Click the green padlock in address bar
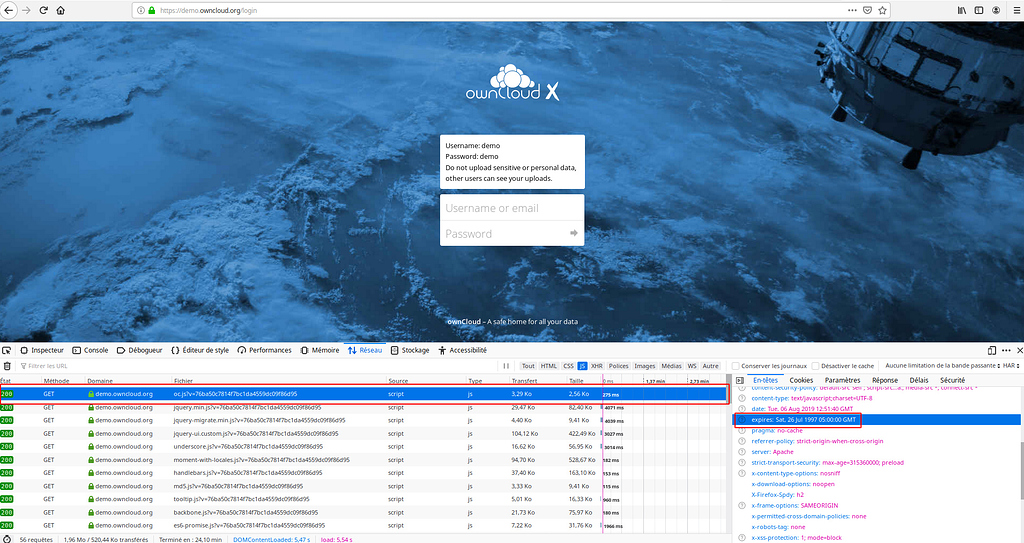The height and width of the screenshot is (543, 1024). point(152,10)
